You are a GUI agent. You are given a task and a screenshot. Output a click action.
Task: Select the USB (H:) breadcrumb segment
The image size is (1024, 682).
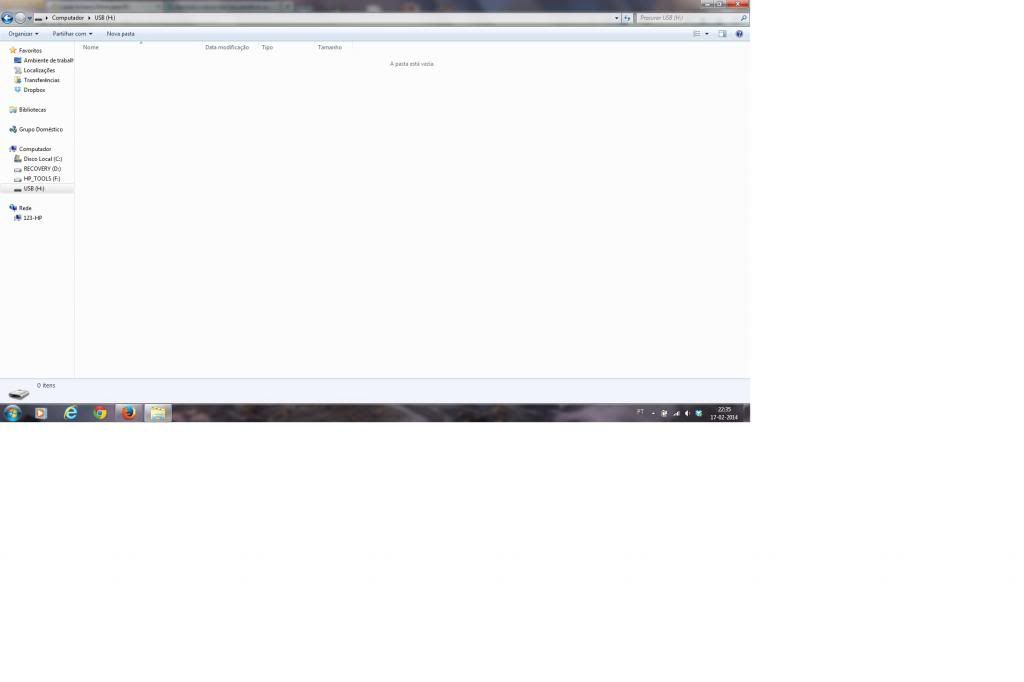pos(104,18)
